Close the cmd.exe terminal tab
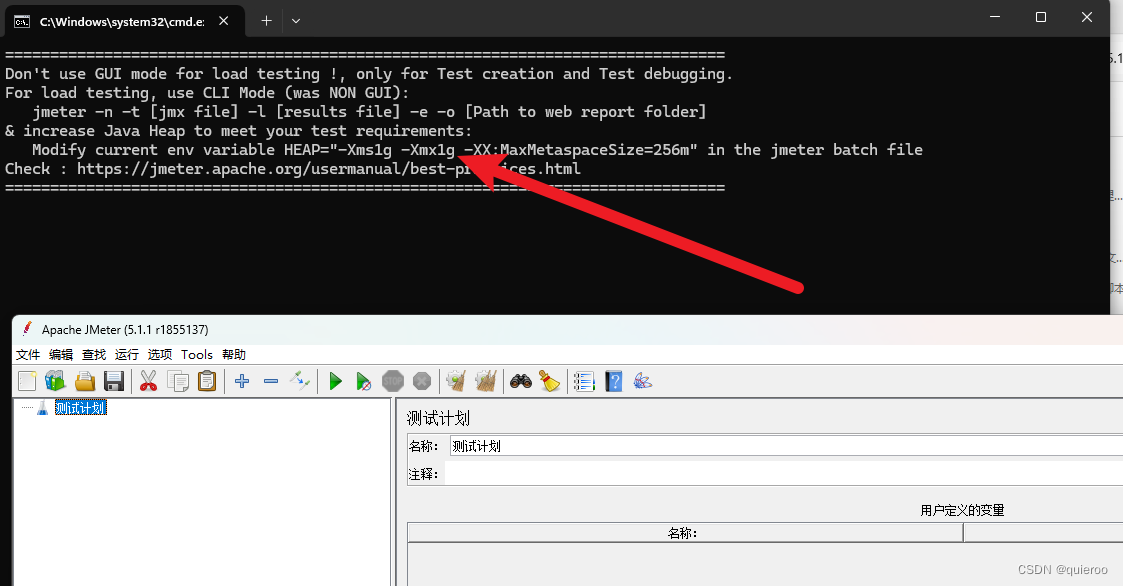The image size is (1123, 586). coord(223,21)
